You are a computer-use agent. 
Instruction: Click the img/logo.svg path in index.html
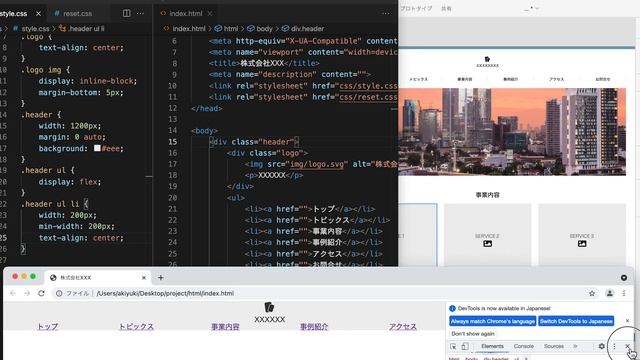click(x=317, y=164)
